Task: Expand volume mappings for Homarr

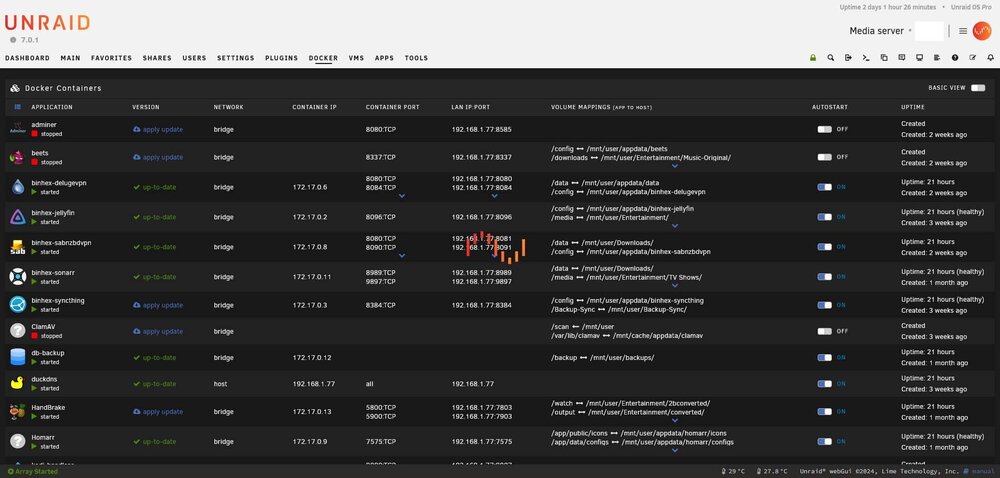Action: click(x=675, y=451)
